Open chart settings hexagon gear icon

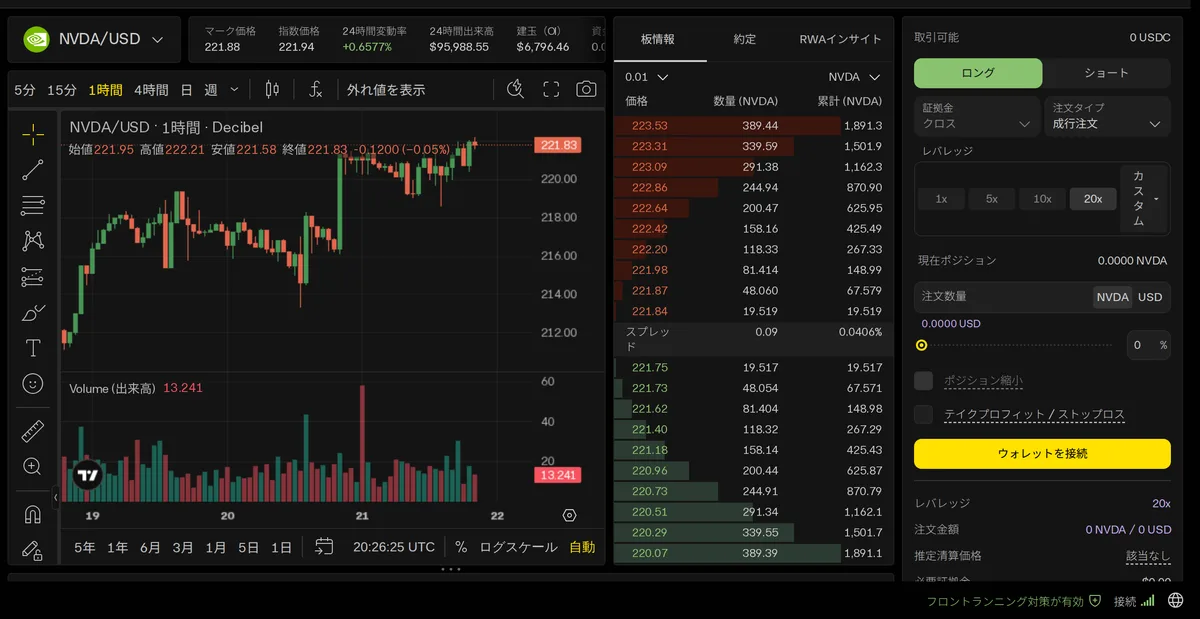pos(569,516)
